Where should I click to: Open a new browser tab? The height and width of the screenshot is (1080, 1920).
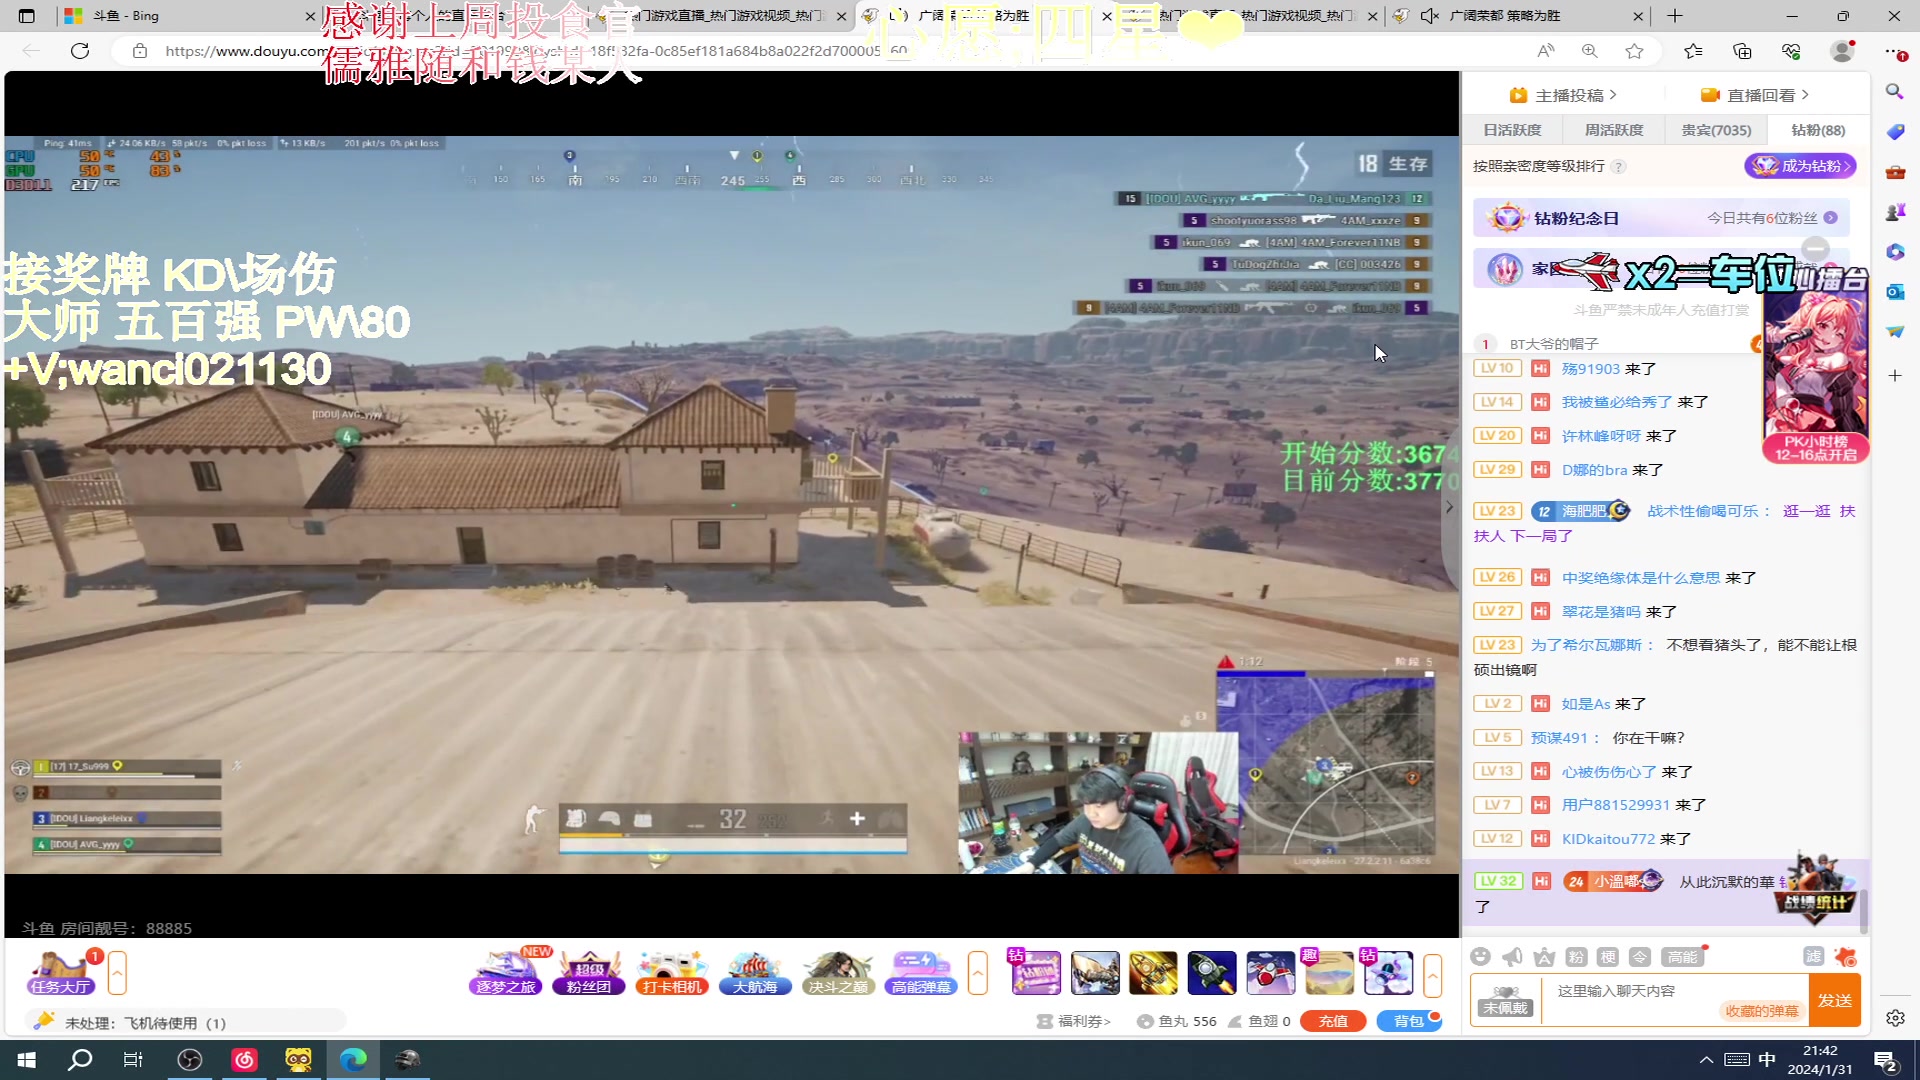pos(1675,16)
